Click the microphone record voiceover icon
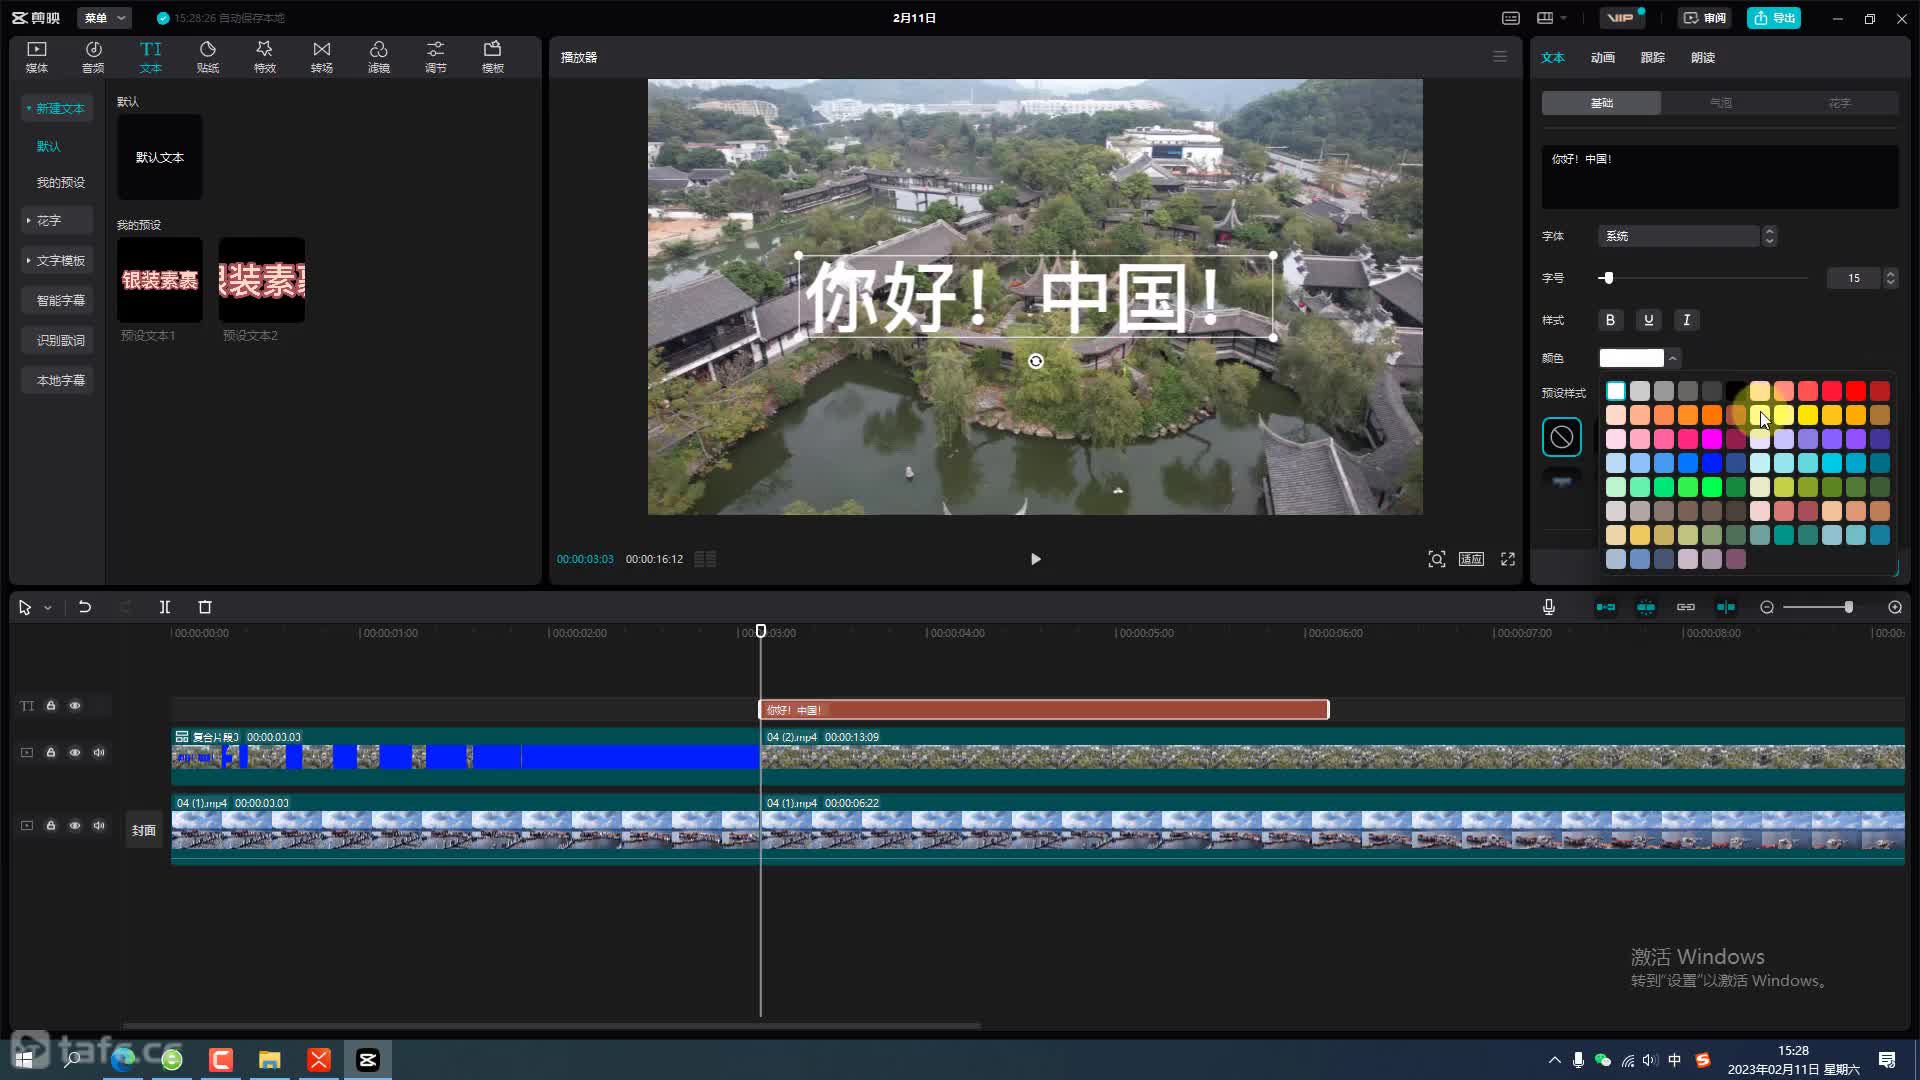Screen dimensions: 1920x1080 tap(1549, 607)
